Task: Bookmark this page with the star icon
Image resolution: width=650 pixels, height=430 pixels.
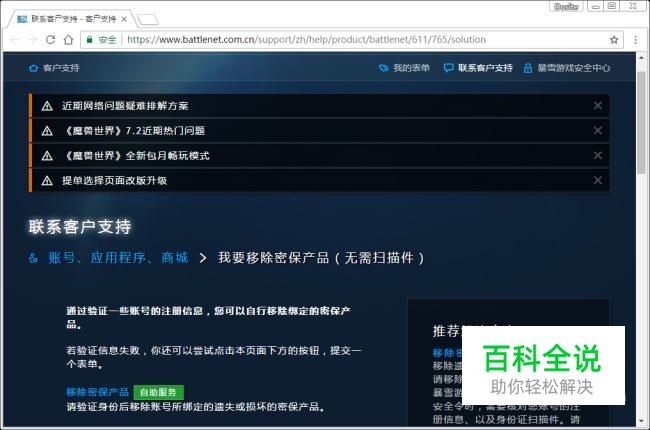Action: click(614, 40)
